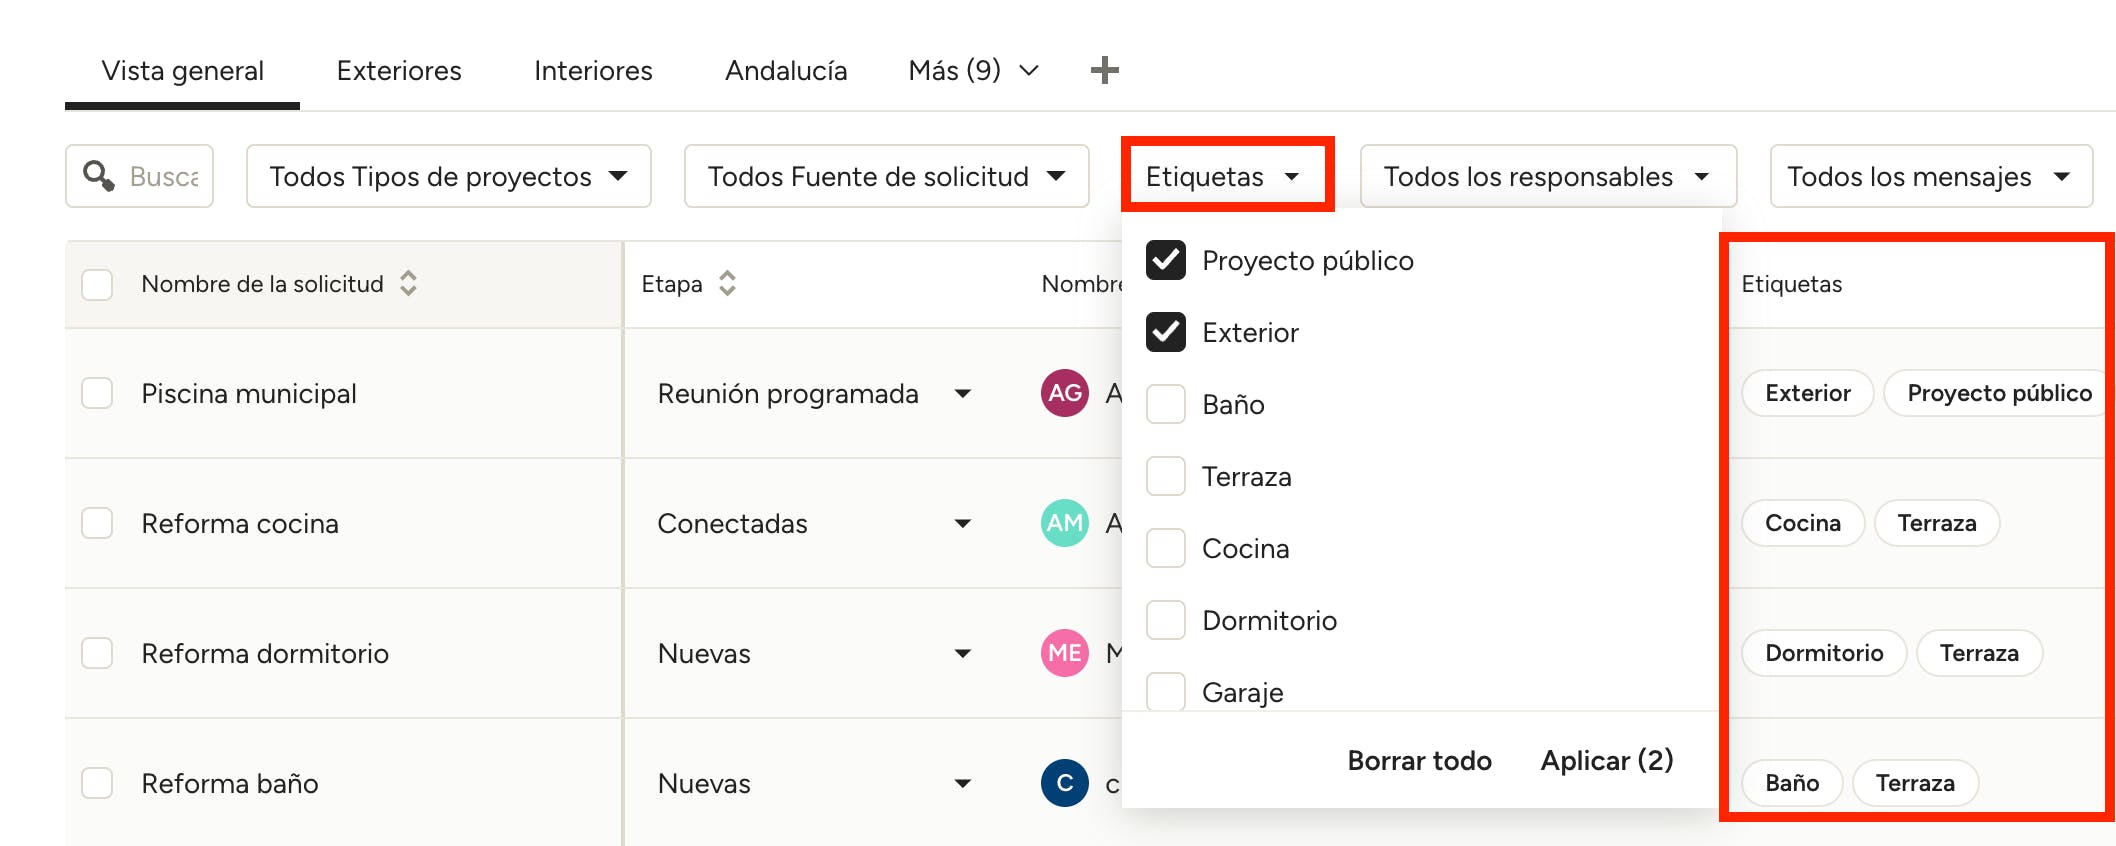This screenshot has width=2116, height=846.
Task: Switch to the Exteriores tab
Action: click(399, 71)
